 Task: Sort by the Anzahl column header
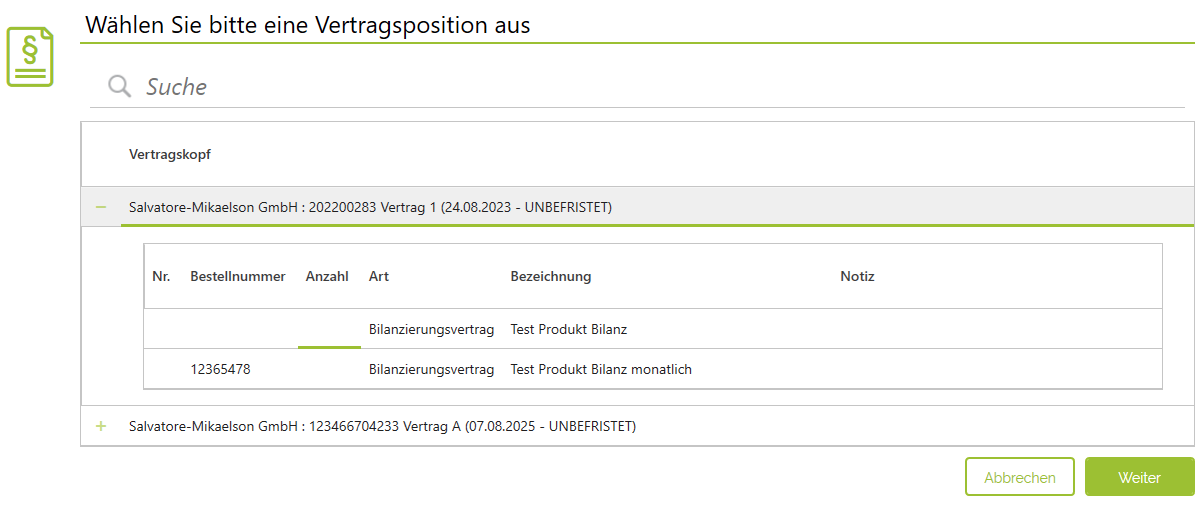tap(327, 276)
